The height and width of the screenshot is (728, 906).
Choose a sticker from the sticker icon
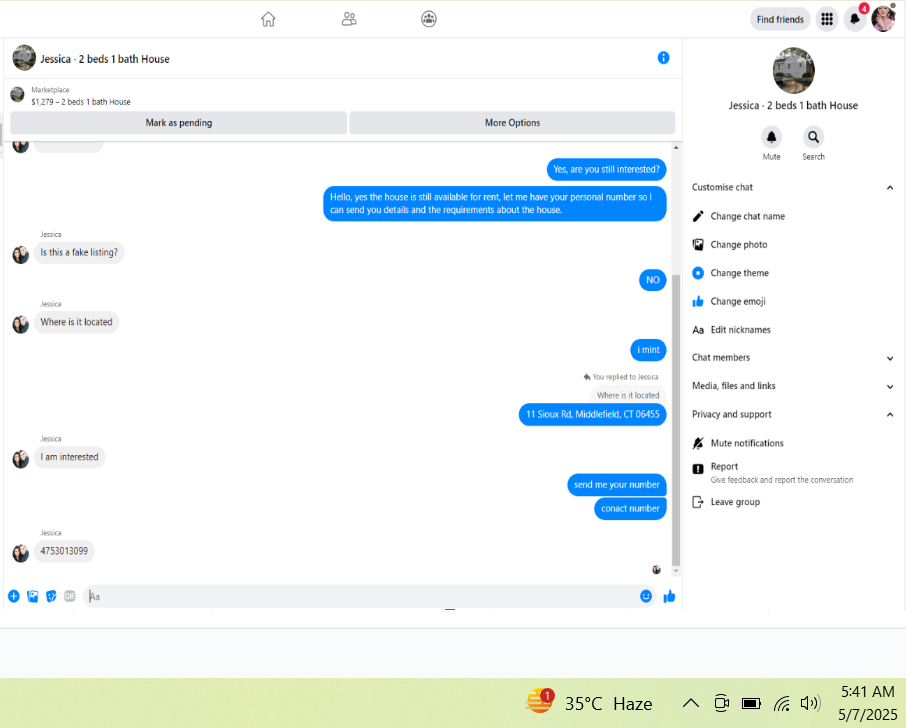[51, 596]
